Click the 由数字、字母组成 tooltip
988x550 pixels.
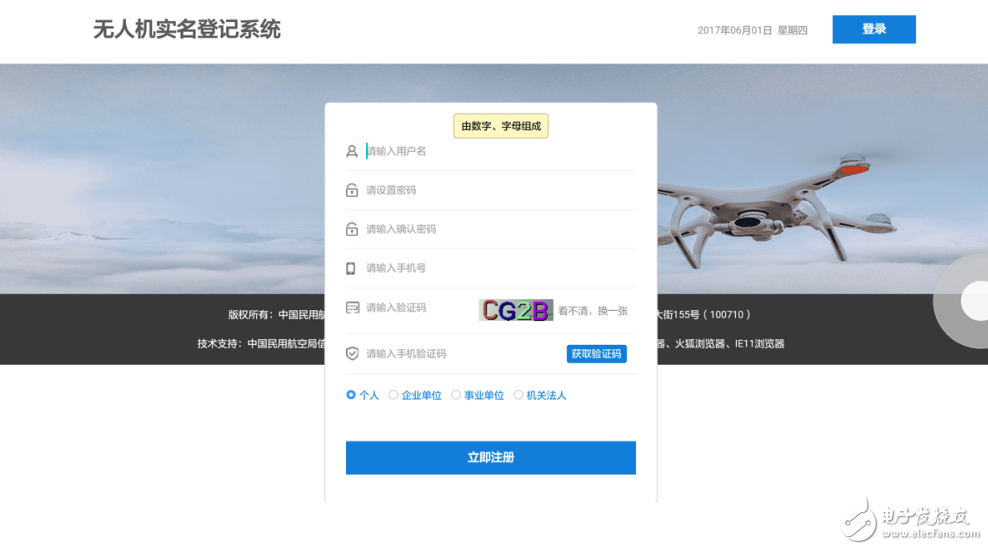coord(501,126)
